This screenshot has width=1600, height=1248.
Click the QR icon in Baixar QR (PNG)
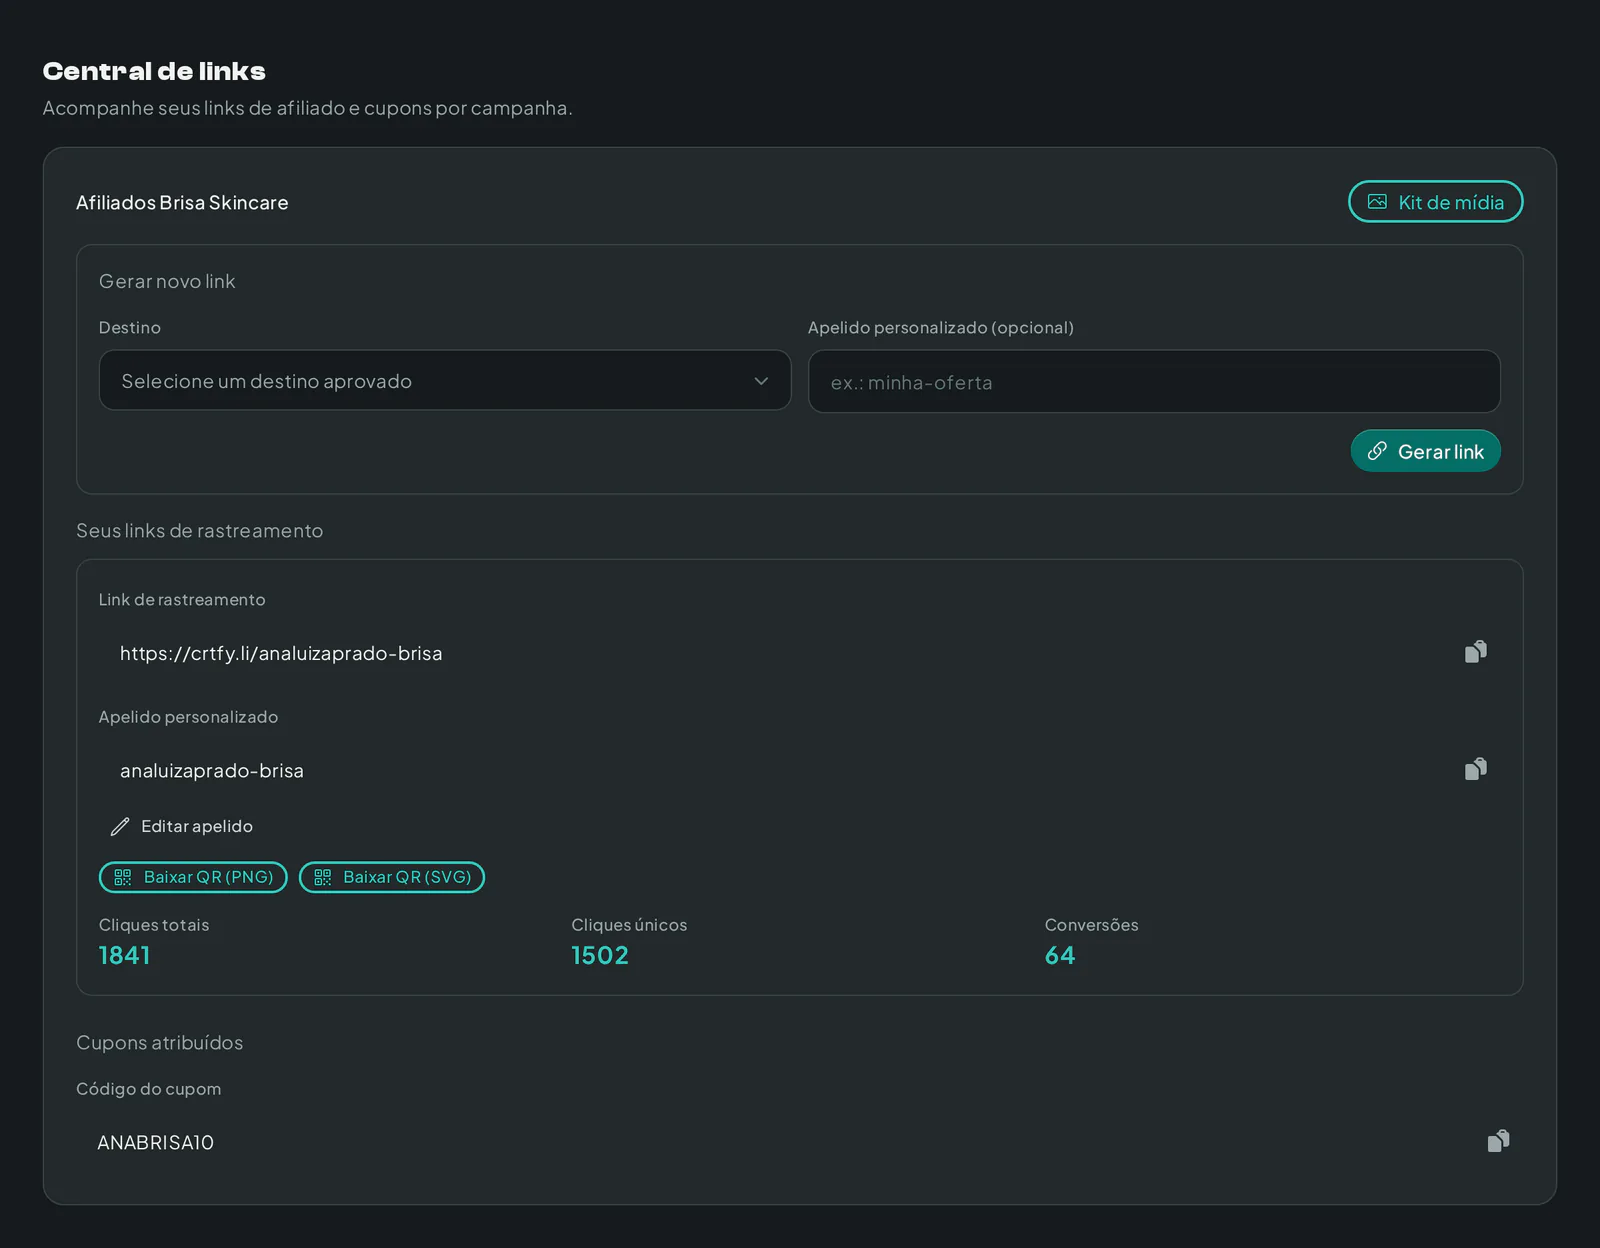tap(123, 877)
